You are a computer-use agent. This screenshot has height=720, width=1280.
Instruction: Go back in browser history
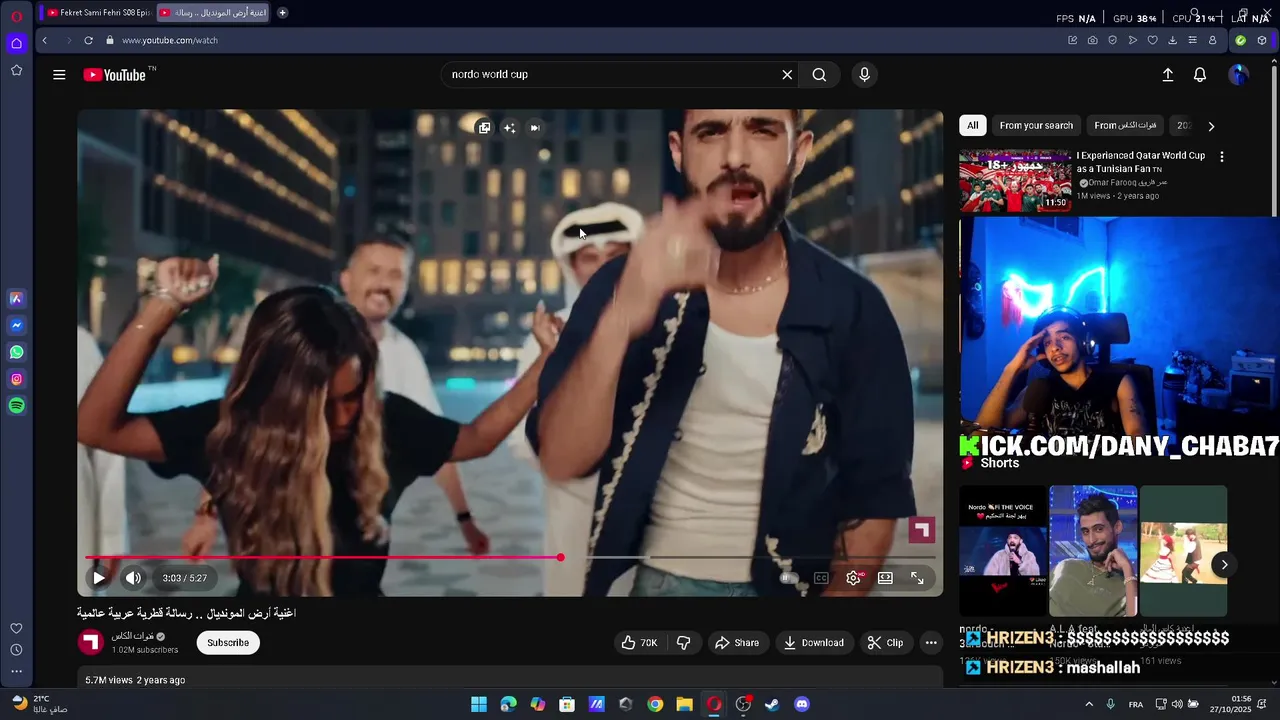pyautogui.click(x=44, y=40)
